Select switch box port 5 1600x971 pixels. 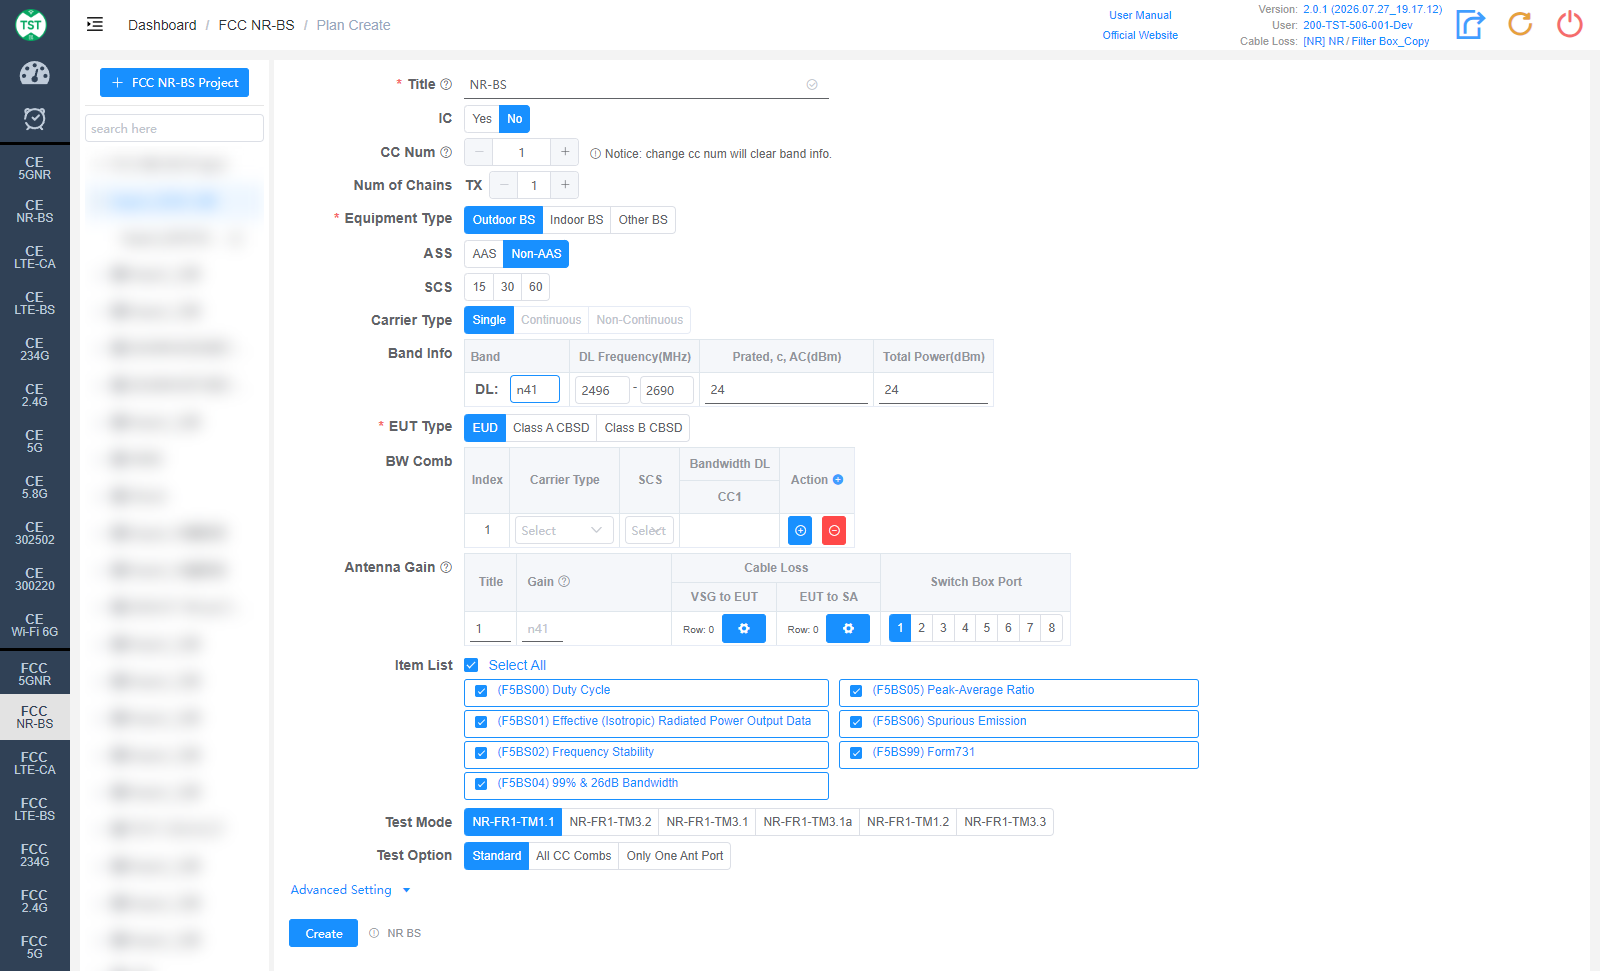click(987, 628)
